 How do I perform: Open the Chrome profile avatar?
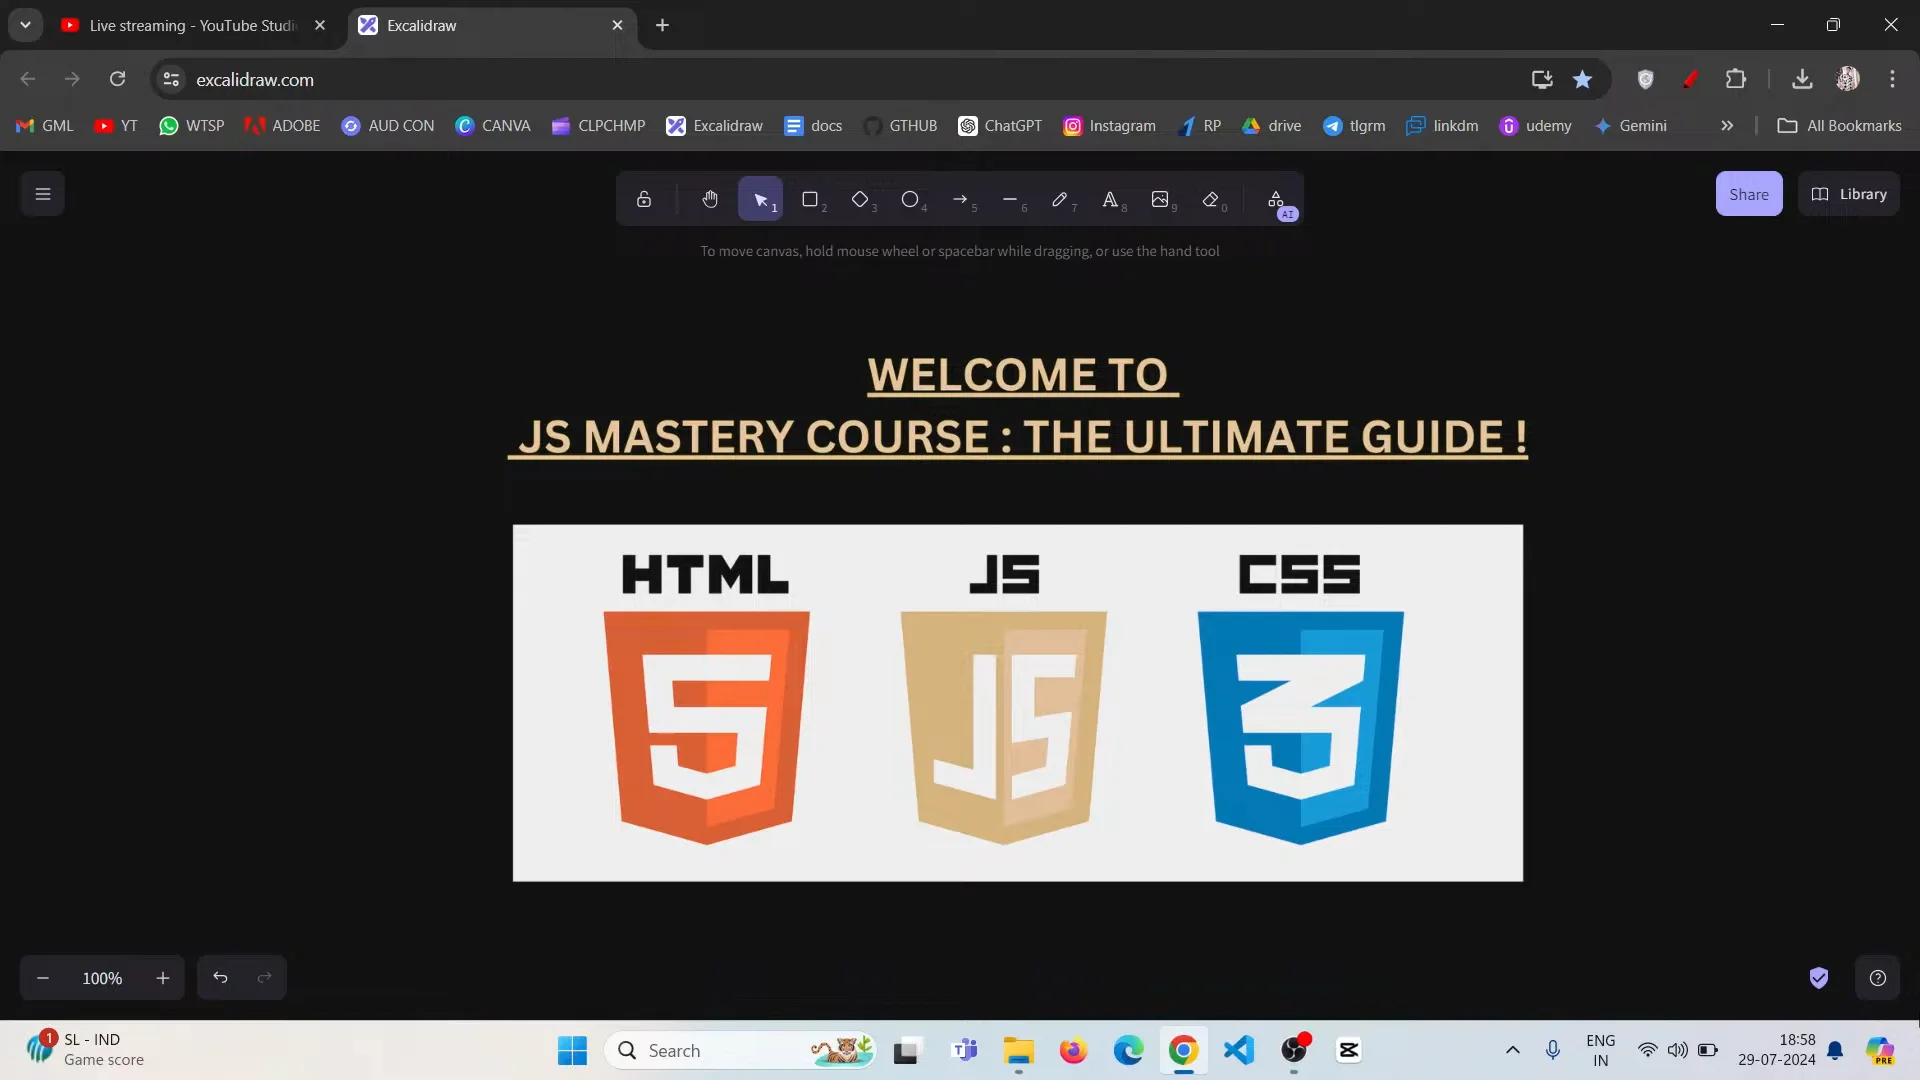coord(1847,79)
